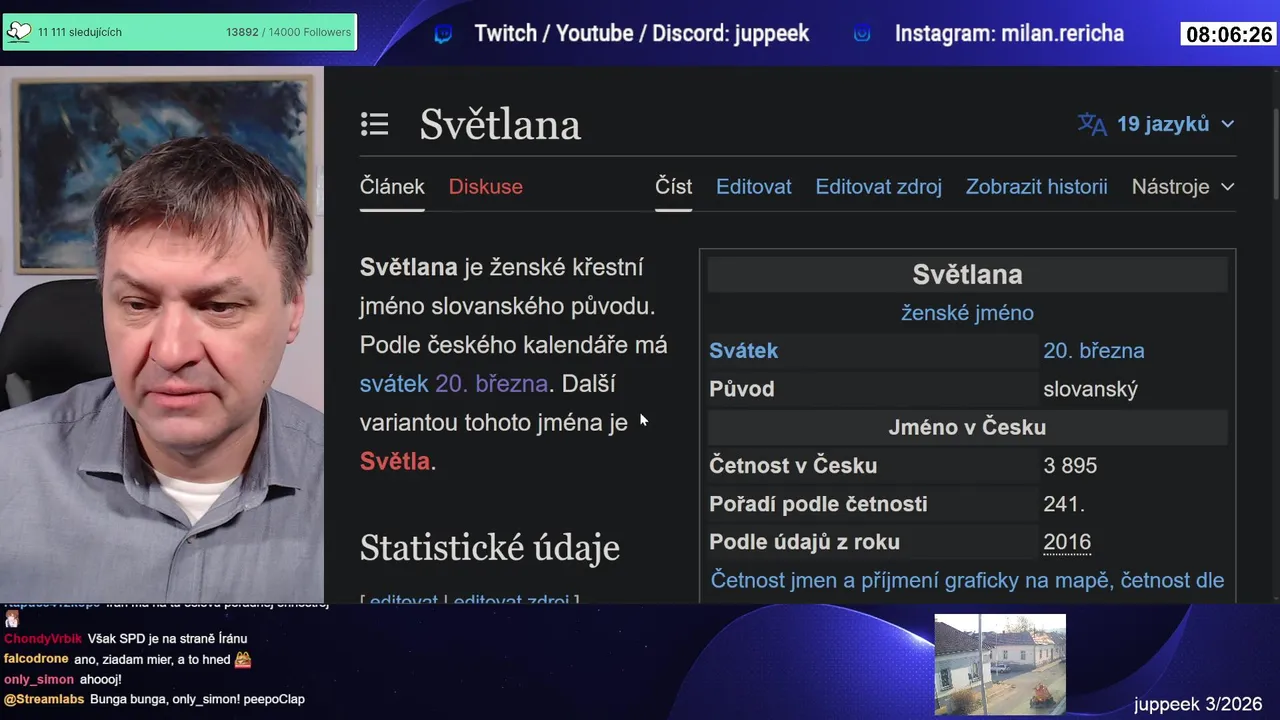Click the street camera thumbnail
The image size is (1280, 720).
point(1000,665)
